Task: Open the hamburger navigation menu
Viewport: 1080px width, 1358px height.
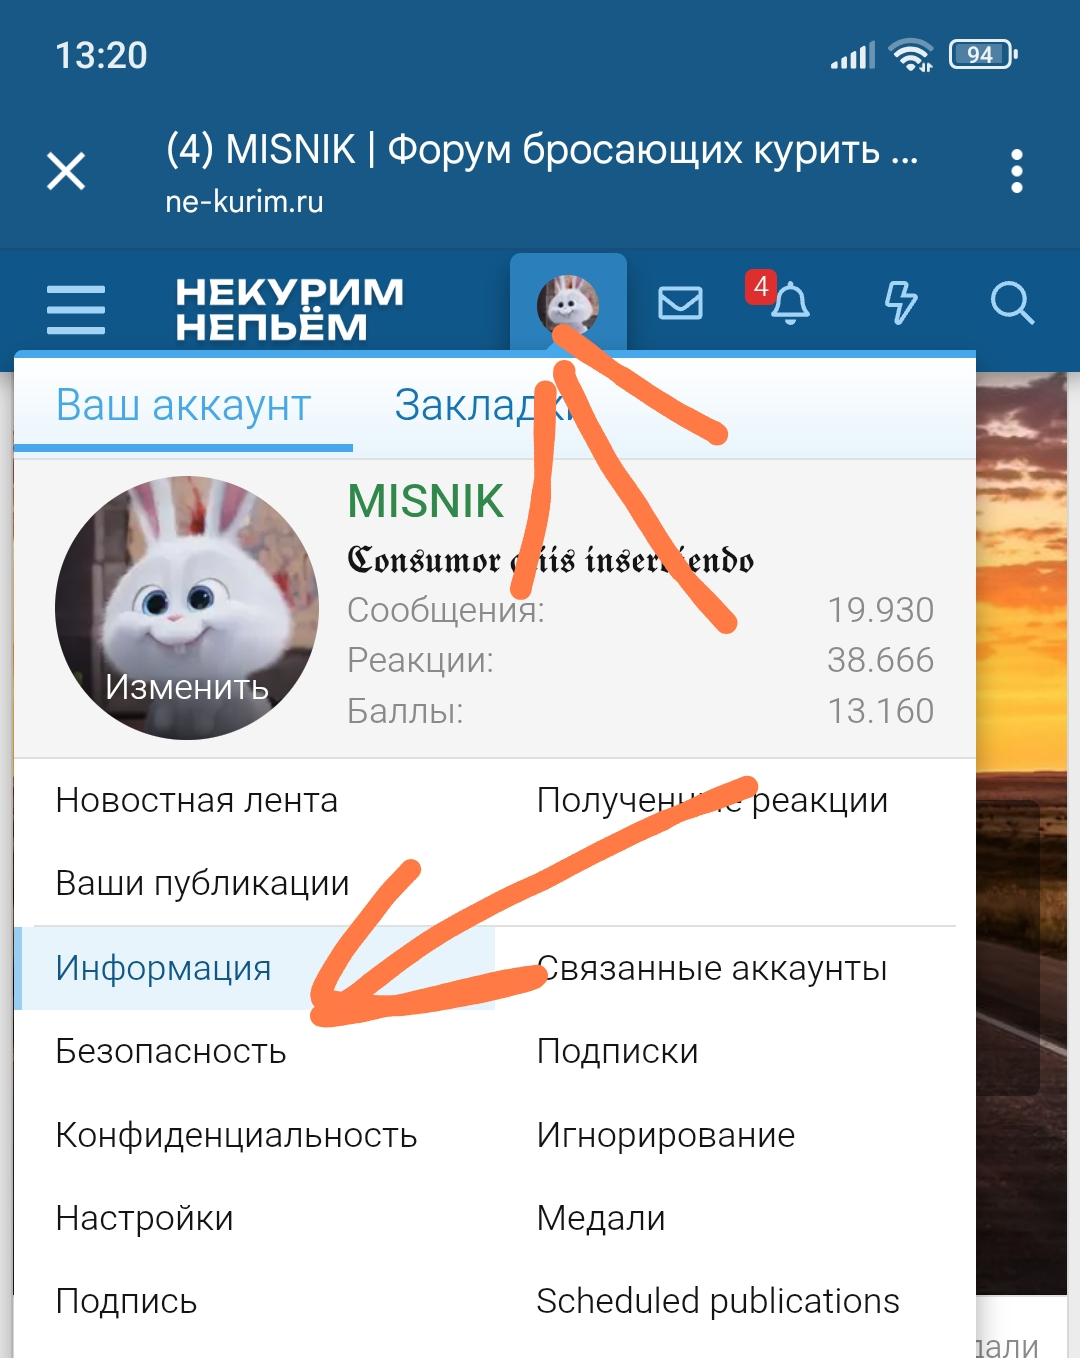Action: click(x=76, y=309)
